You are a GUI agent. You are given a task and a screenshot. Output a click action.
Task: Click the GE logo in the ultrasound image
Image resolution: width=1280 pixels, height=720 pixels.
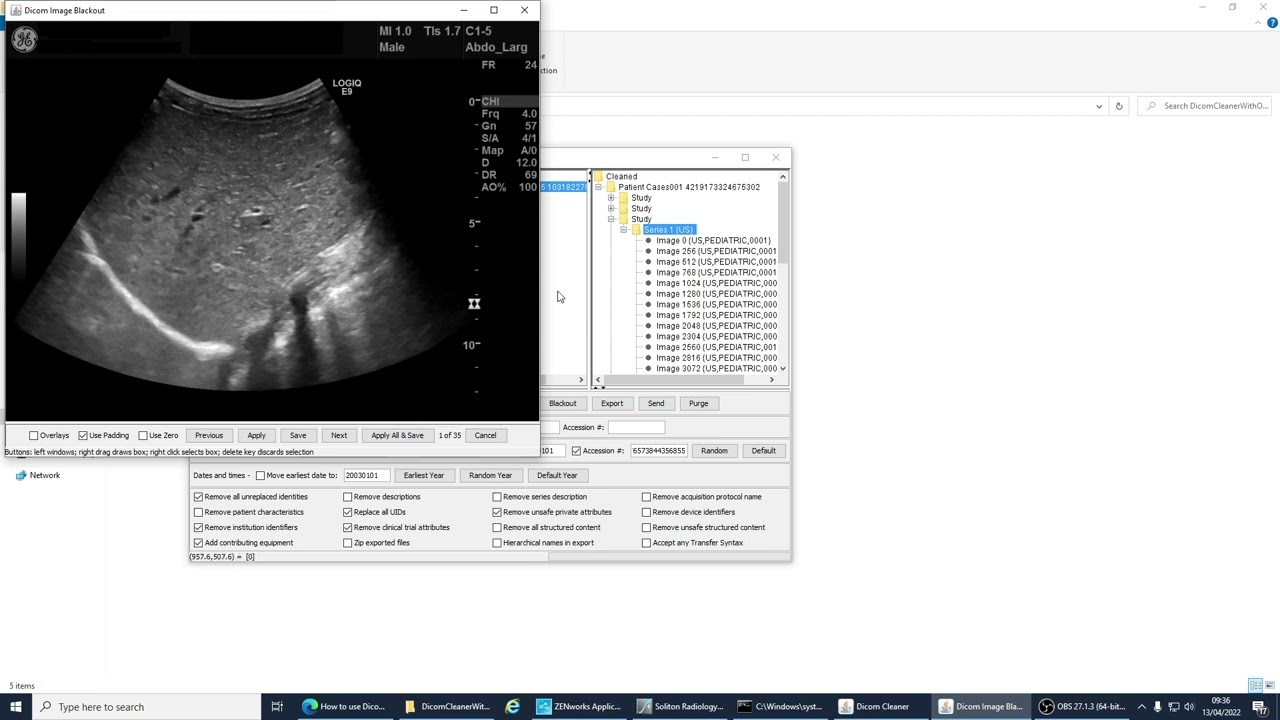click(24, 39)
